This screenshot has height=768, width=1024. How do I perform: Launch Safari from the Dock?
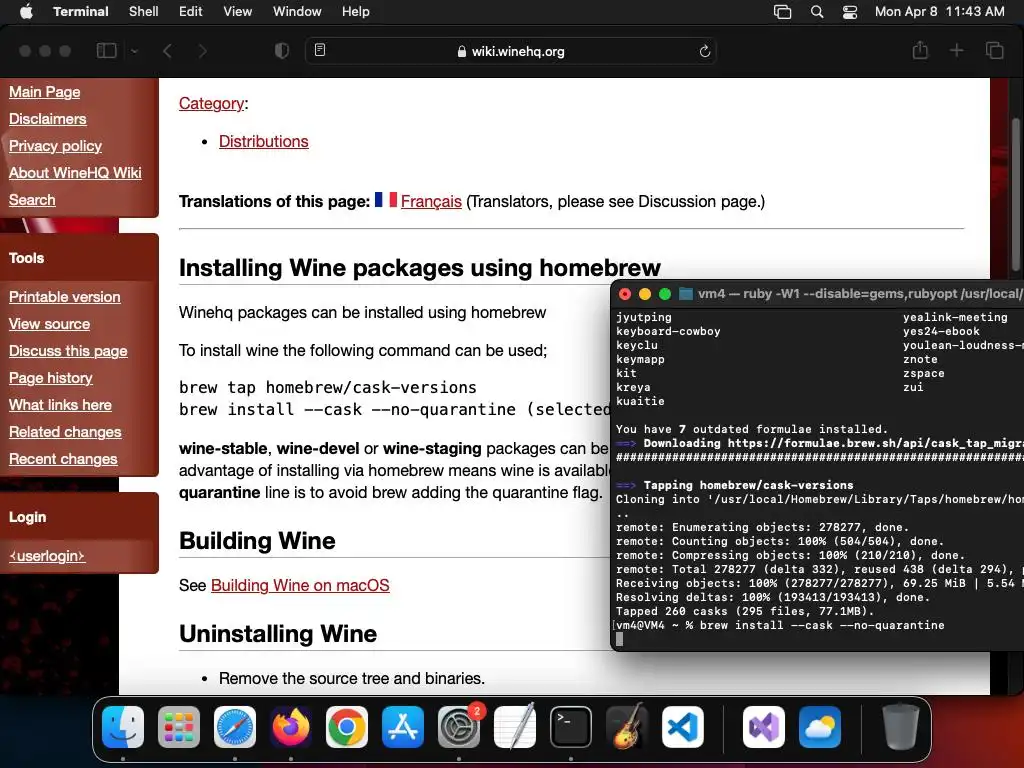(x=235, y=727)
